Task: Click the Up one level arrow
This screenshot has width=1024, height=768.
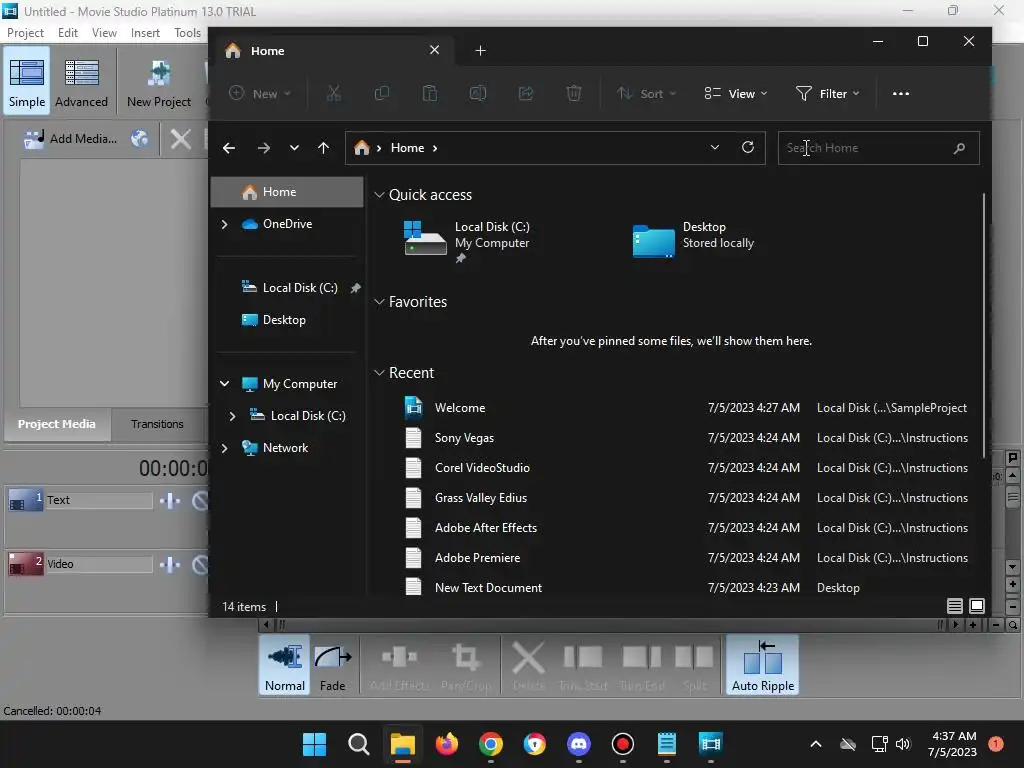Action: click(x=323, y=148)
